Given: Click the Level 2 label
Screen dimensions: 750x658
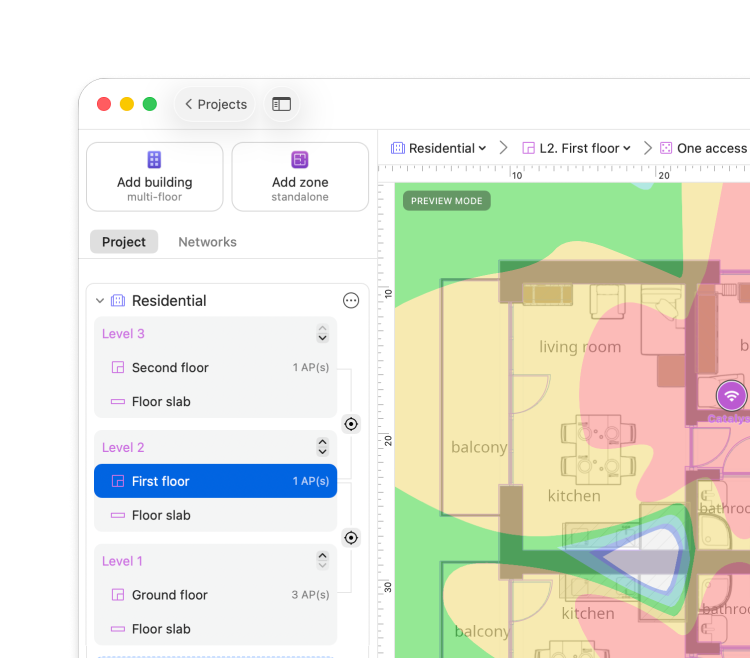Looking at the screenshot, I should (x=123, y=448).
